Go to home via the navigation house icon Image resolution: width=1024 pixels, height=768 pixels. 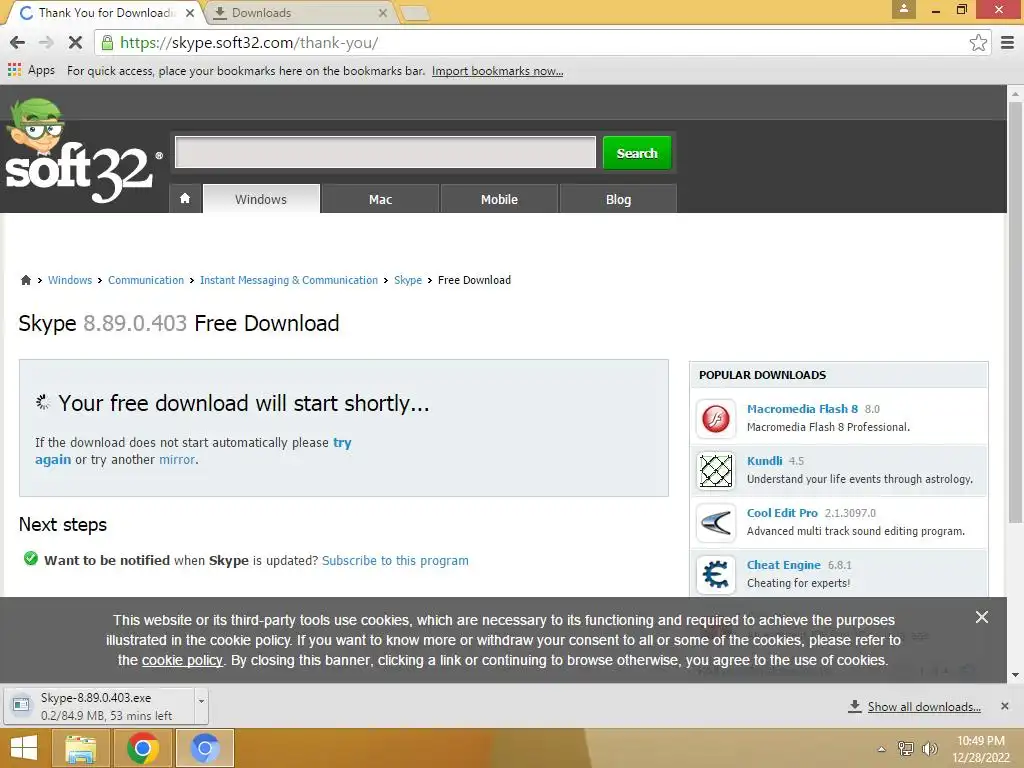185,199
